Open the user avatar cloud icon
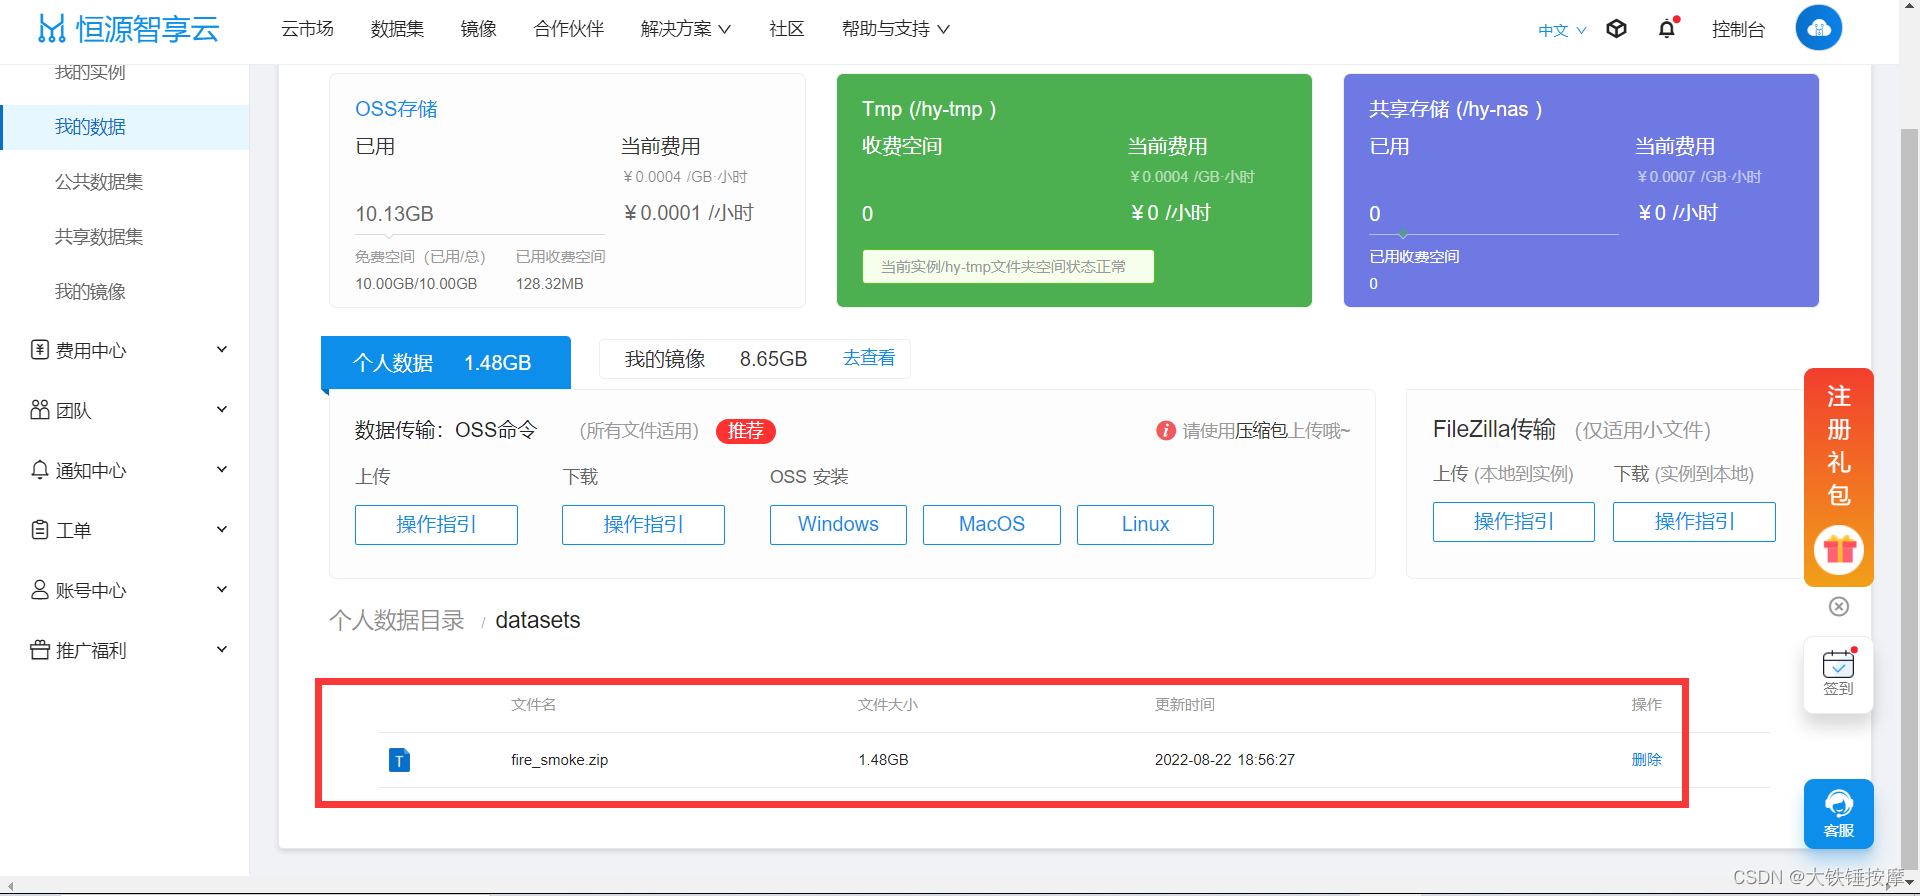Image resolution: width=1920 pixels, height=896 pixels. coord(1818,28)
